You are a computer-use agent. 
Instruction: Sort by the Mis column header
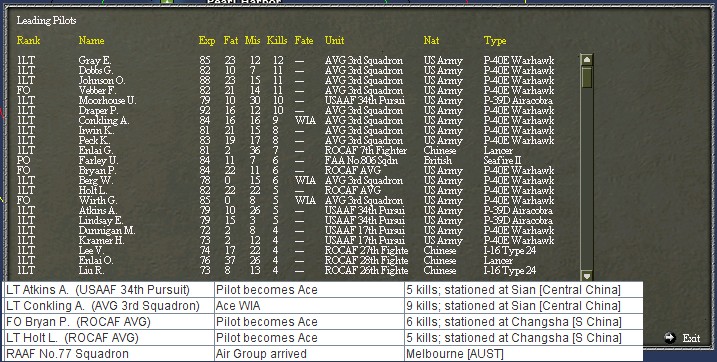(x=252, y=41)
